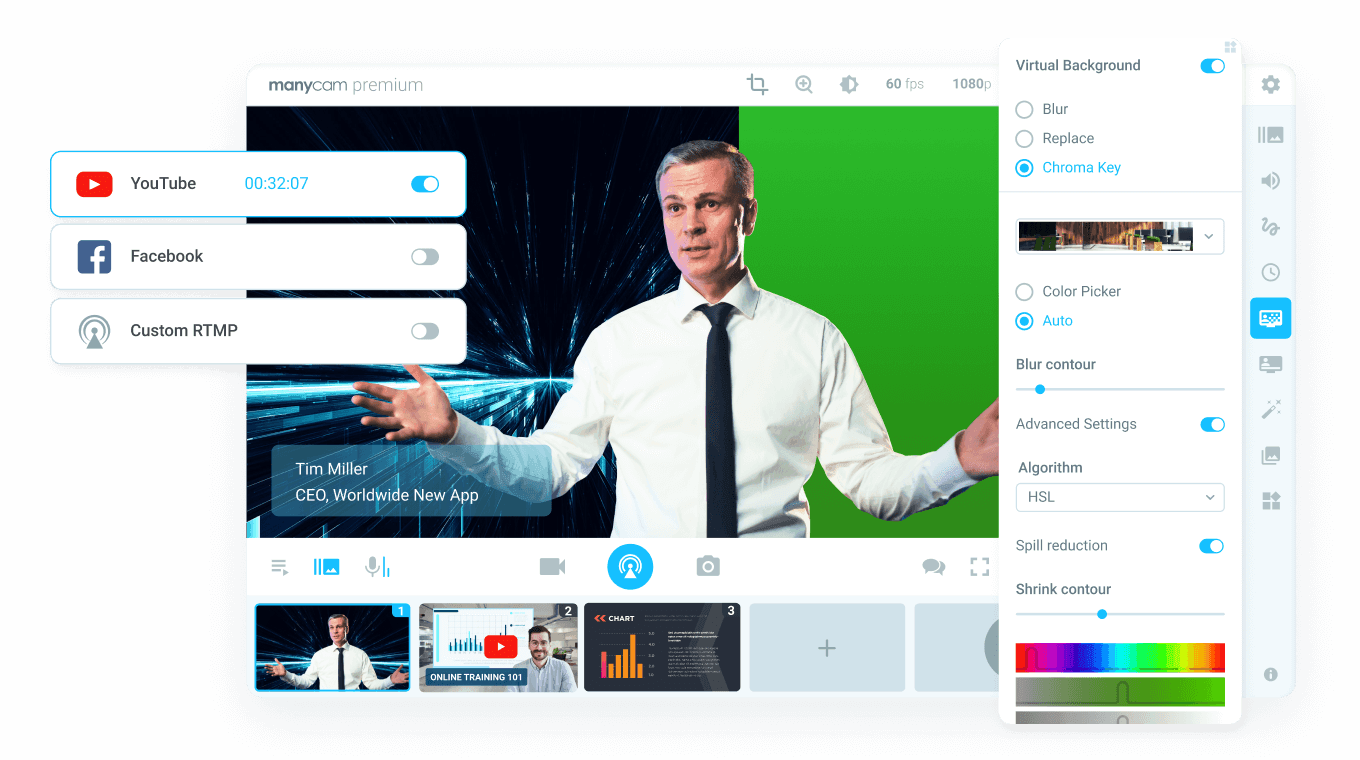Click the 60 fps setting
The height and width of the screenshot is (760, 1360).
(x=904, y=84)
